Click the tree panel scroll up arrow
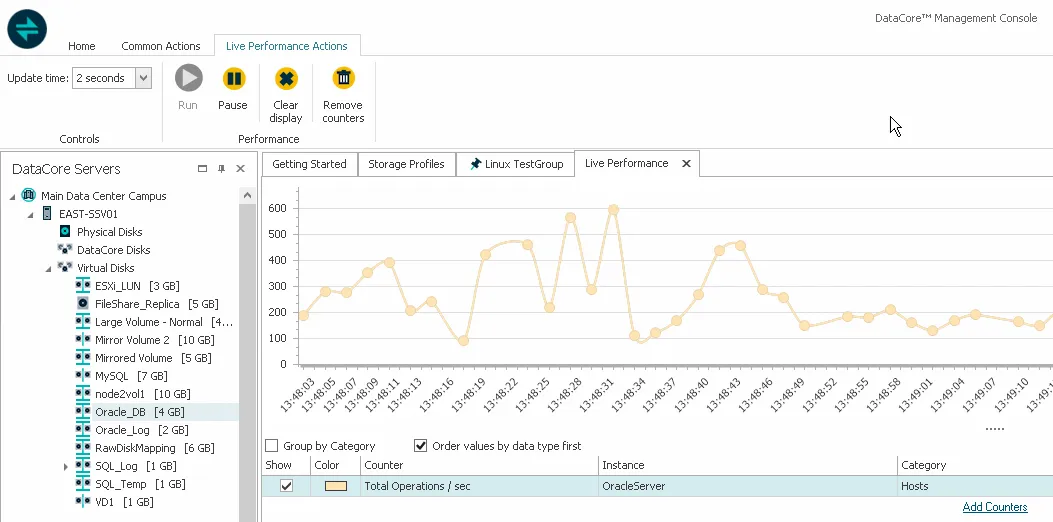 247,195
